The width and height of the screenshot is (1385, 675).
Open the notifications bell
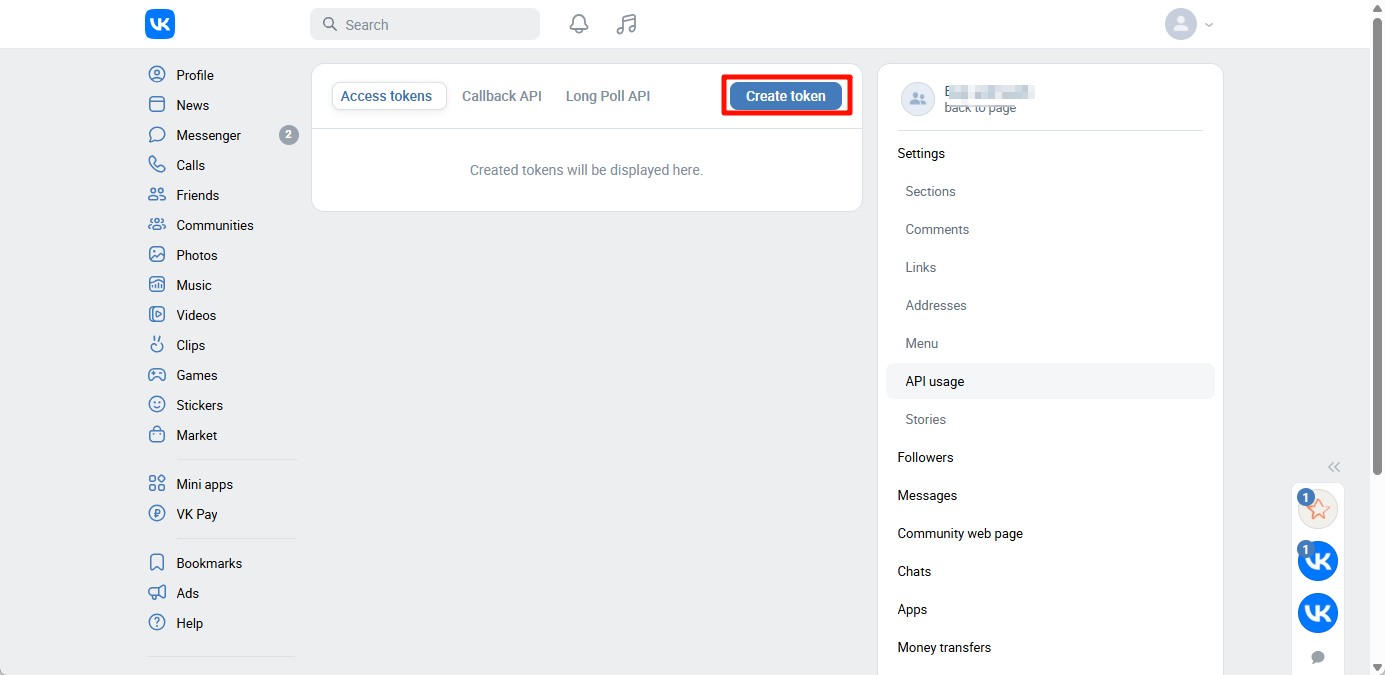click(x=579, y=24)
